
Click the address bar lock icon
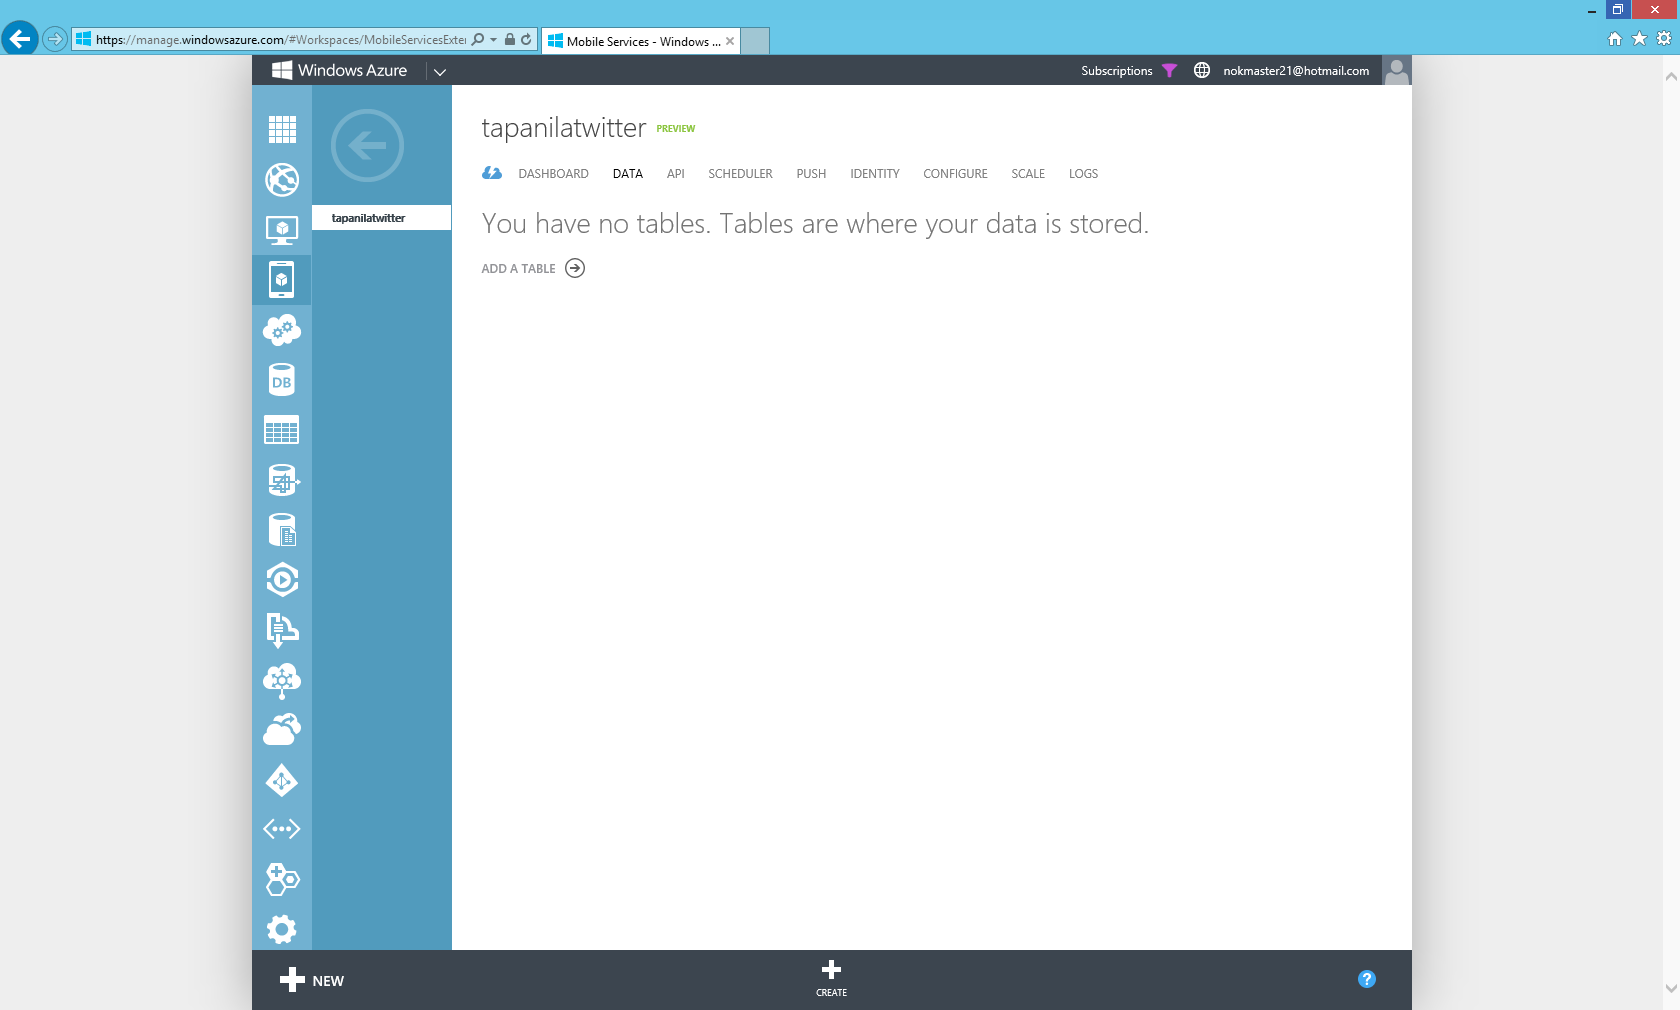pos(510,40)
